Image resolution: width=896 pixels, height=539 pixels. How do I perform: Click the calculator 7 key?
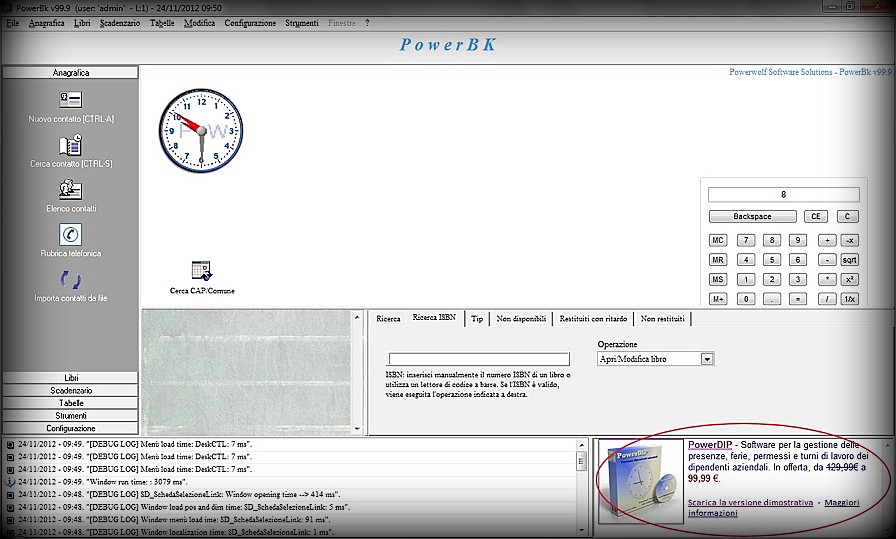click(x=746, y=241)
